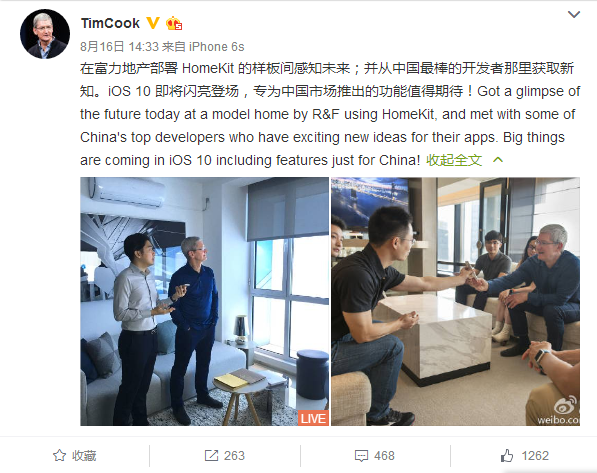The height and width of the screenshot is (473, 597).
Task: Click the orange verified V badge
Action: coord(153,23)
